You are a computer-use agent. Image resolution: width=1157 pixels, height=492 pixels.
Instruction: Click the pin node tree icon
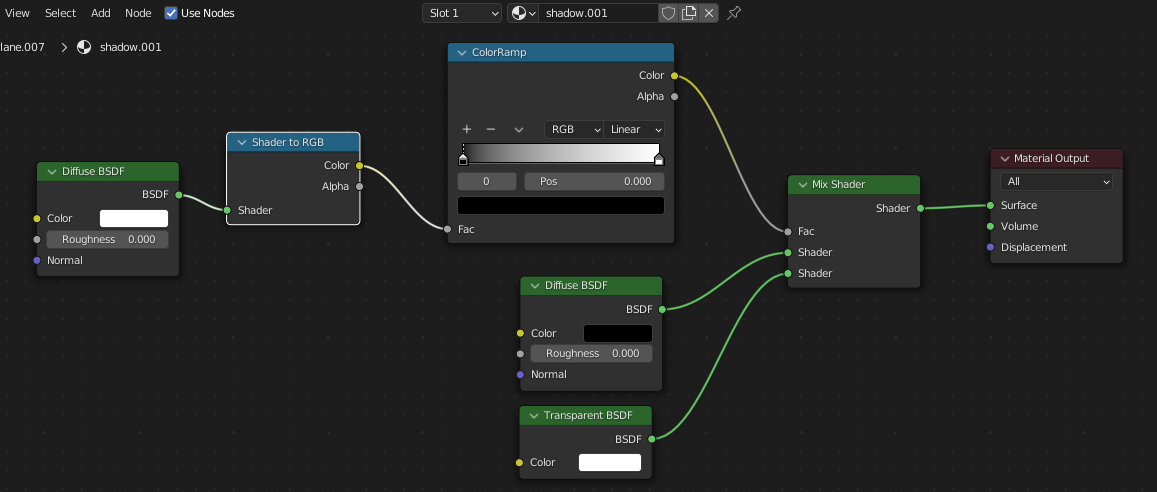[734, 13]
